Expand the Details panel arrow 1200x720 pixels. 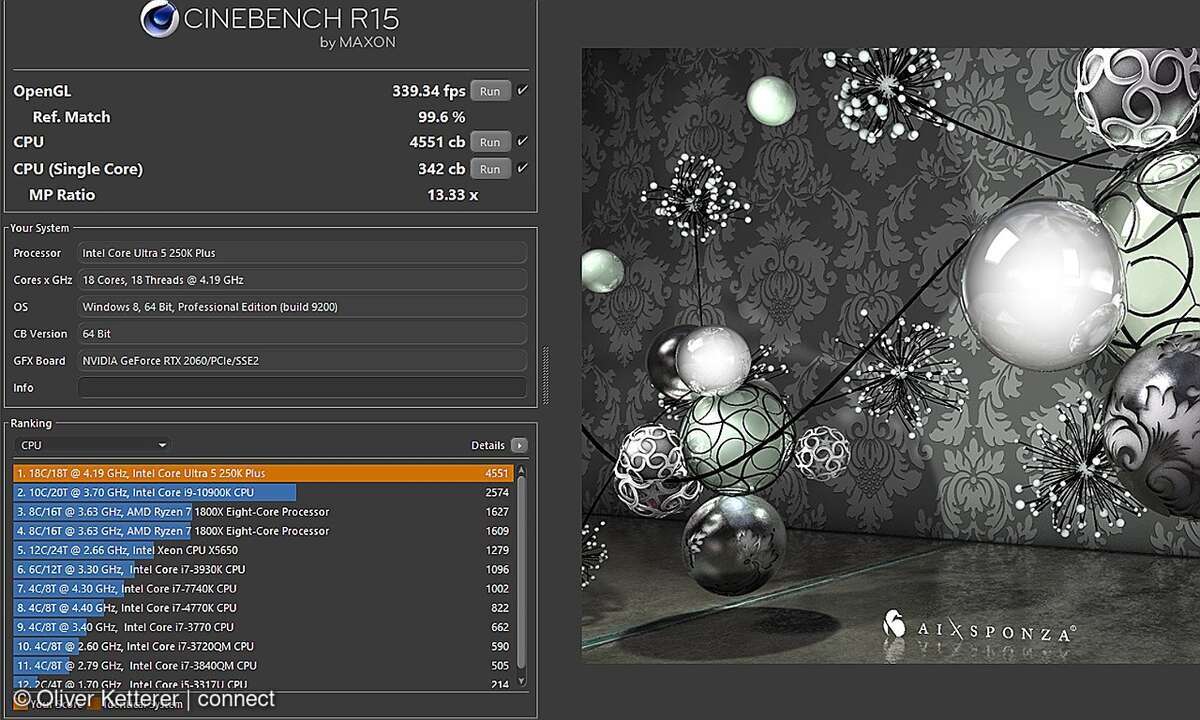pos(518,444)
